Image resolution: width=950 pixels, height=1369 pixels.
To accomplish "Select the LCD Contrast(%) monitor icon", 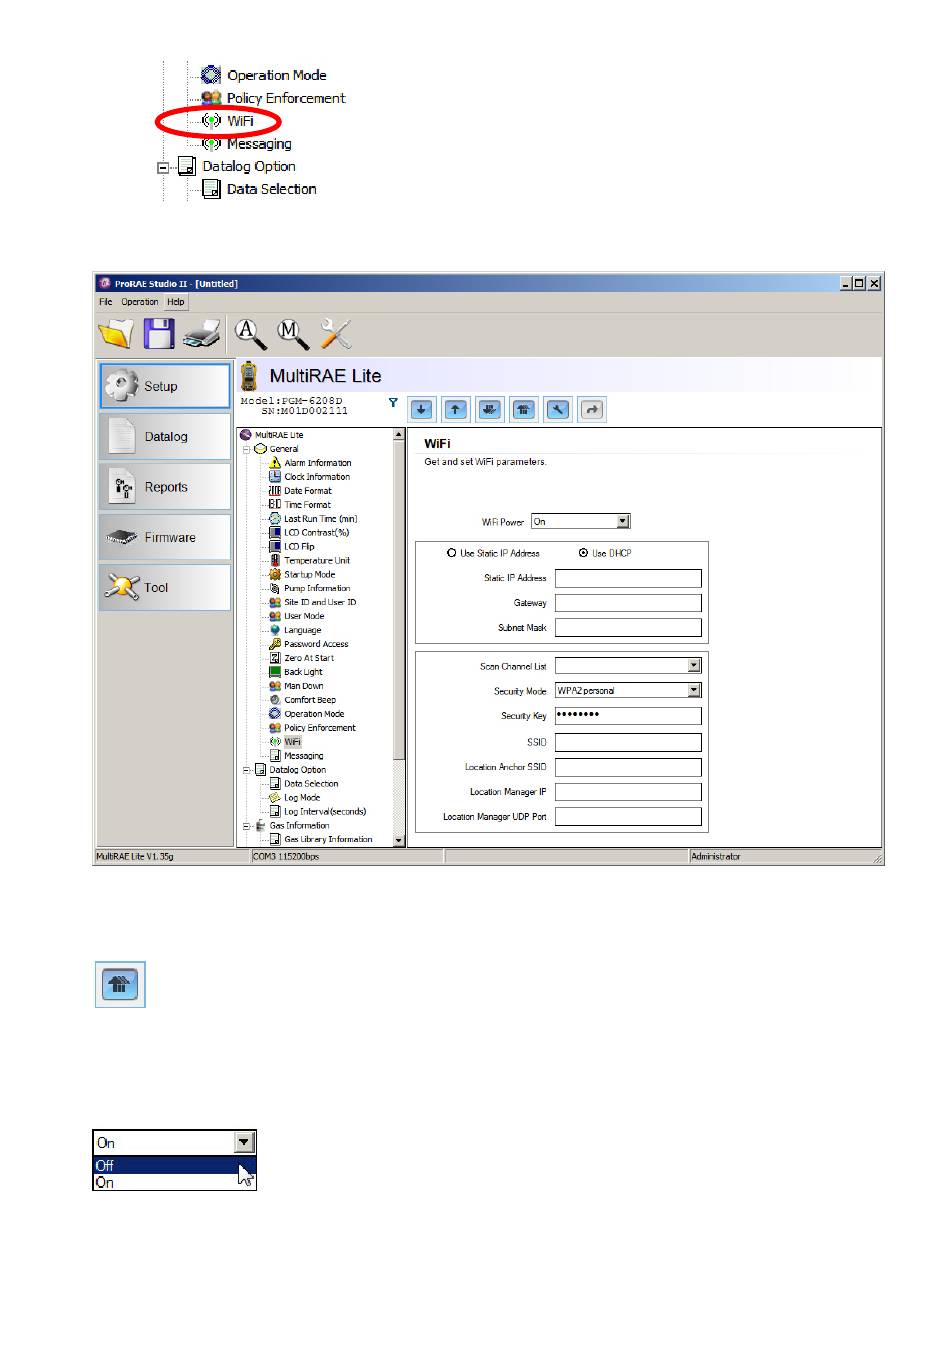I will pos(275,533).
